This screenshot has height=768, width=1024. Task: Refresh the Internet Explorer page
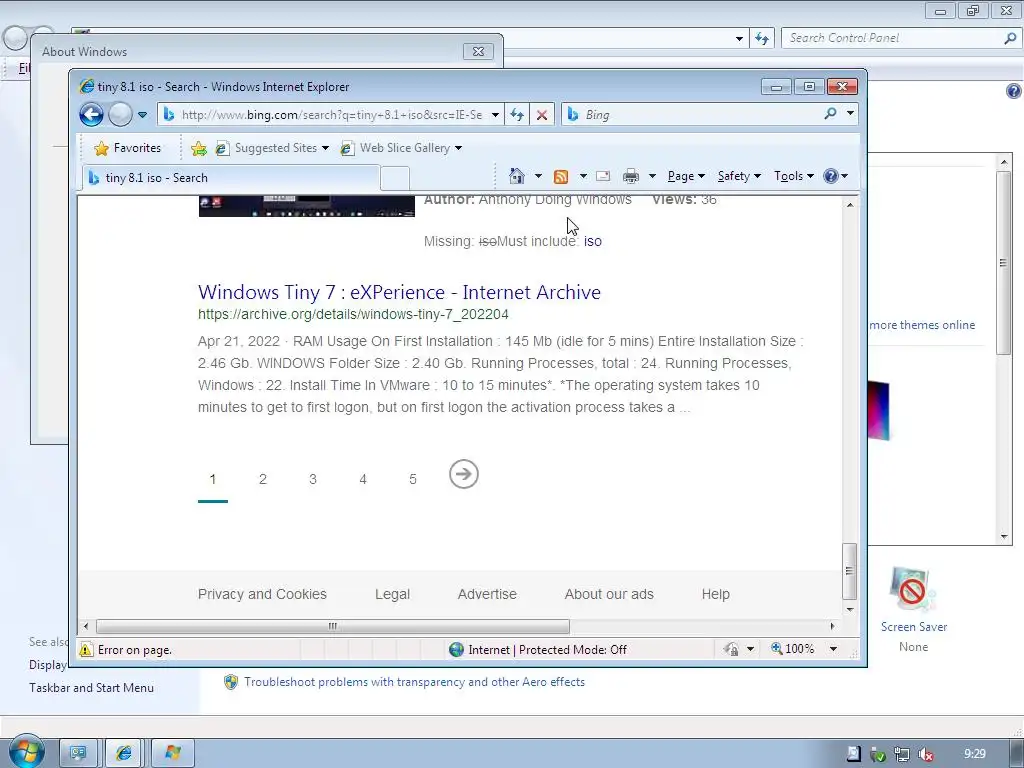tap(517, 115)
